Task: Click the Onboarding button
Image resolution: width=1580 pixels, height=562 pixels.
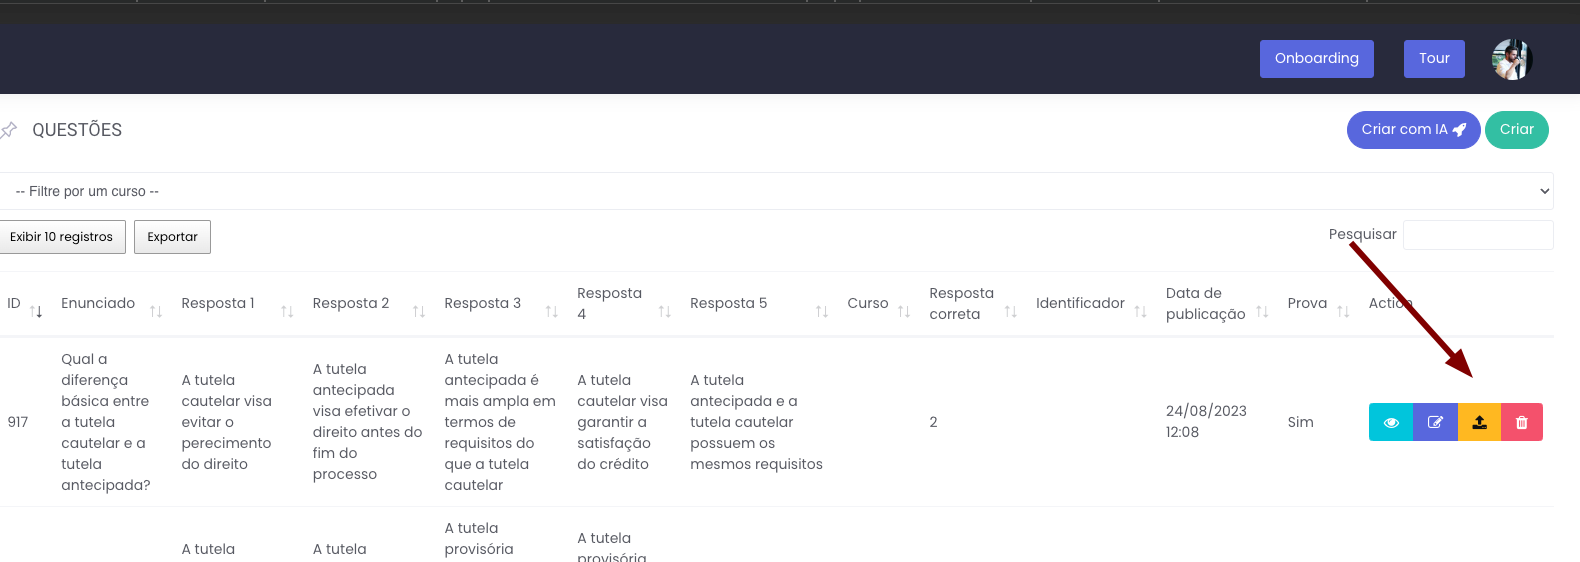Action: [x=1316, y=59]
